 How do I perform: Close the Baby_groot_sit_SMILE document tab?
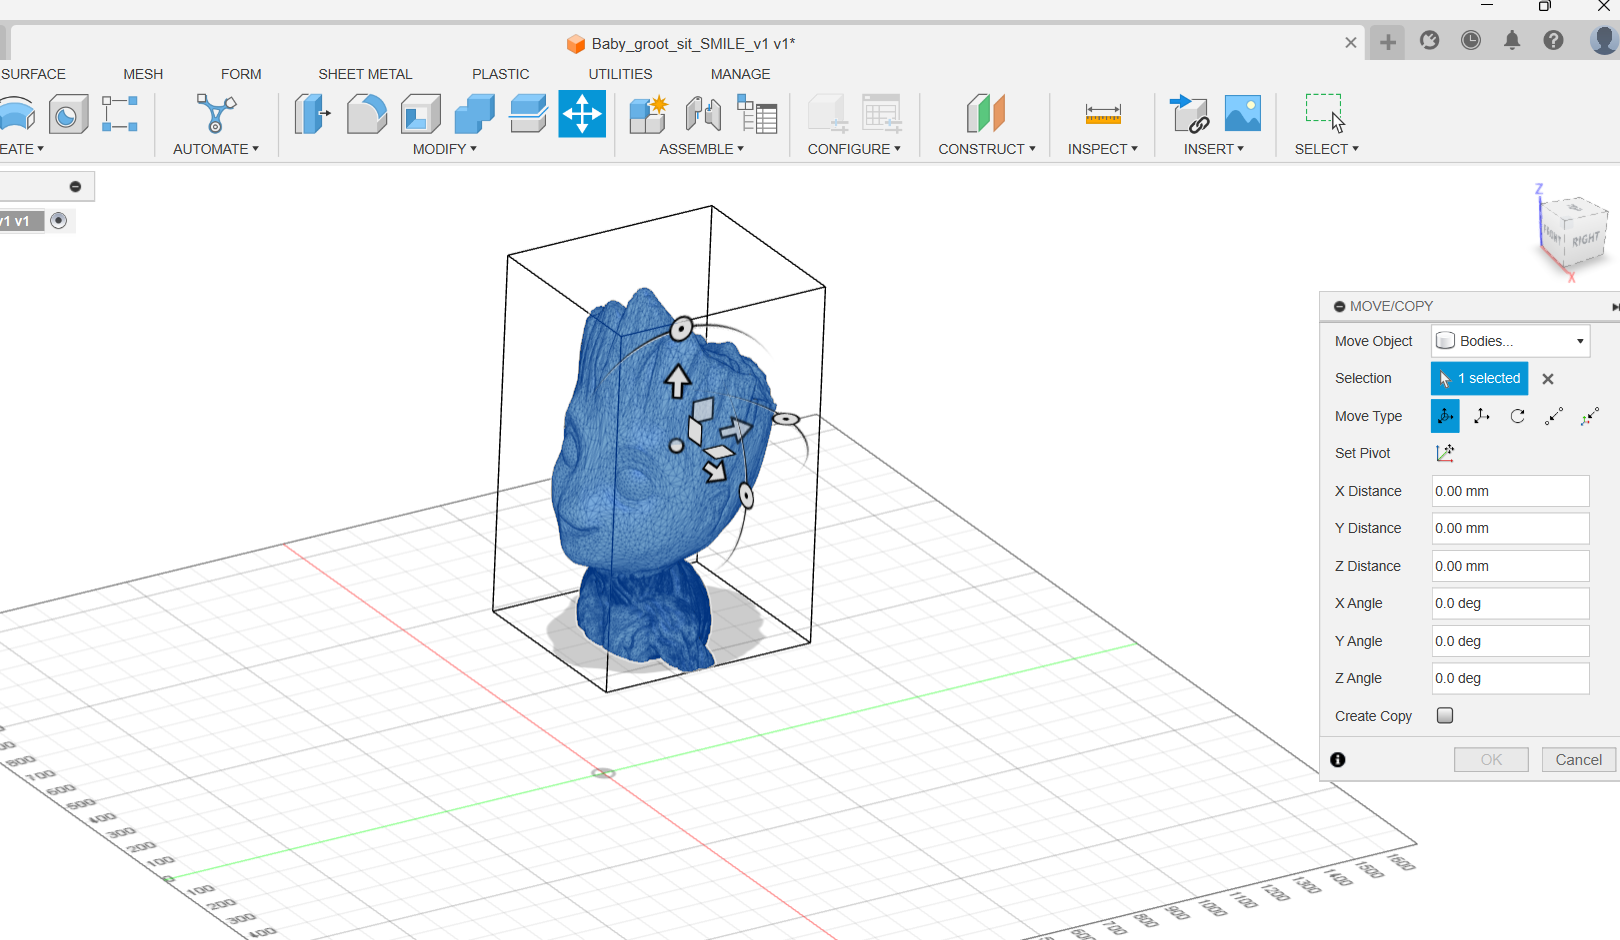[x=1351, y=43]
